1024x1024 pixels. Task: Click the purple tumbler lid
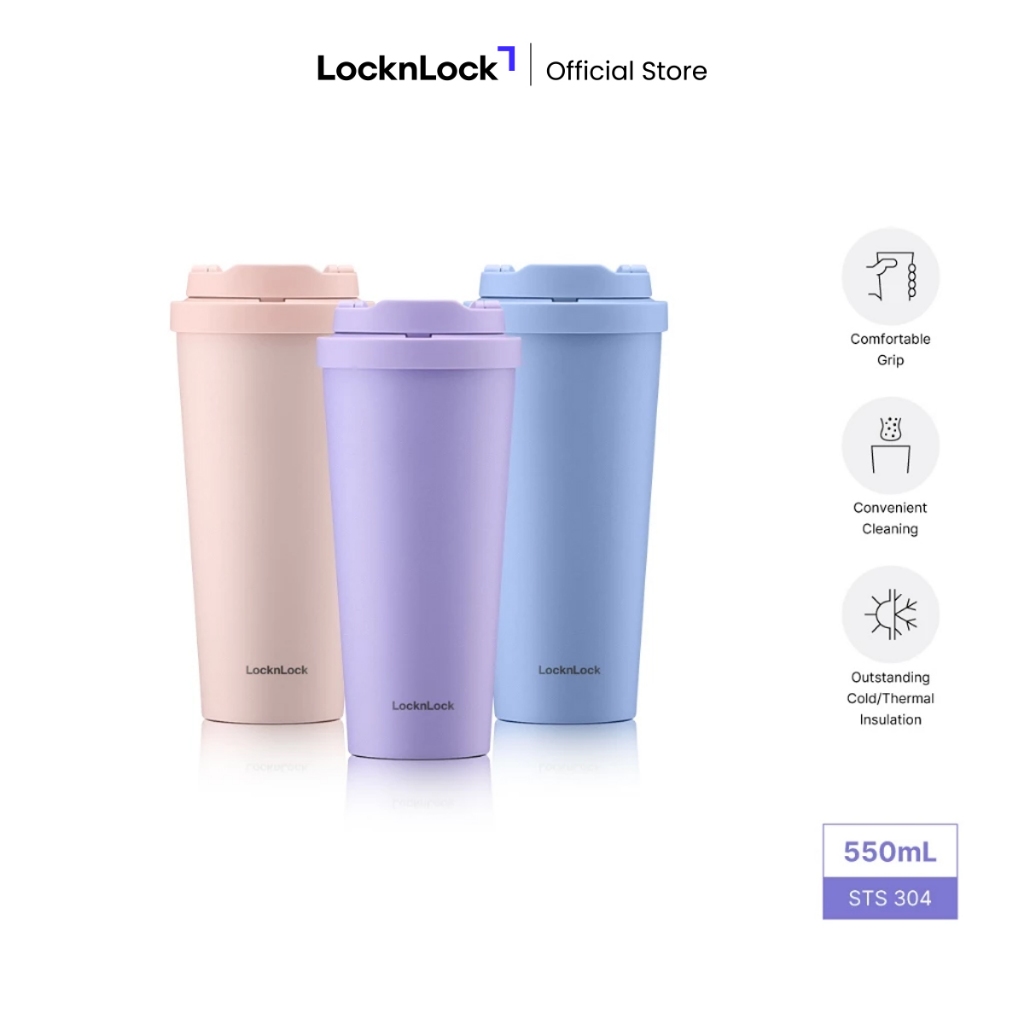click(x=419, y=333)
